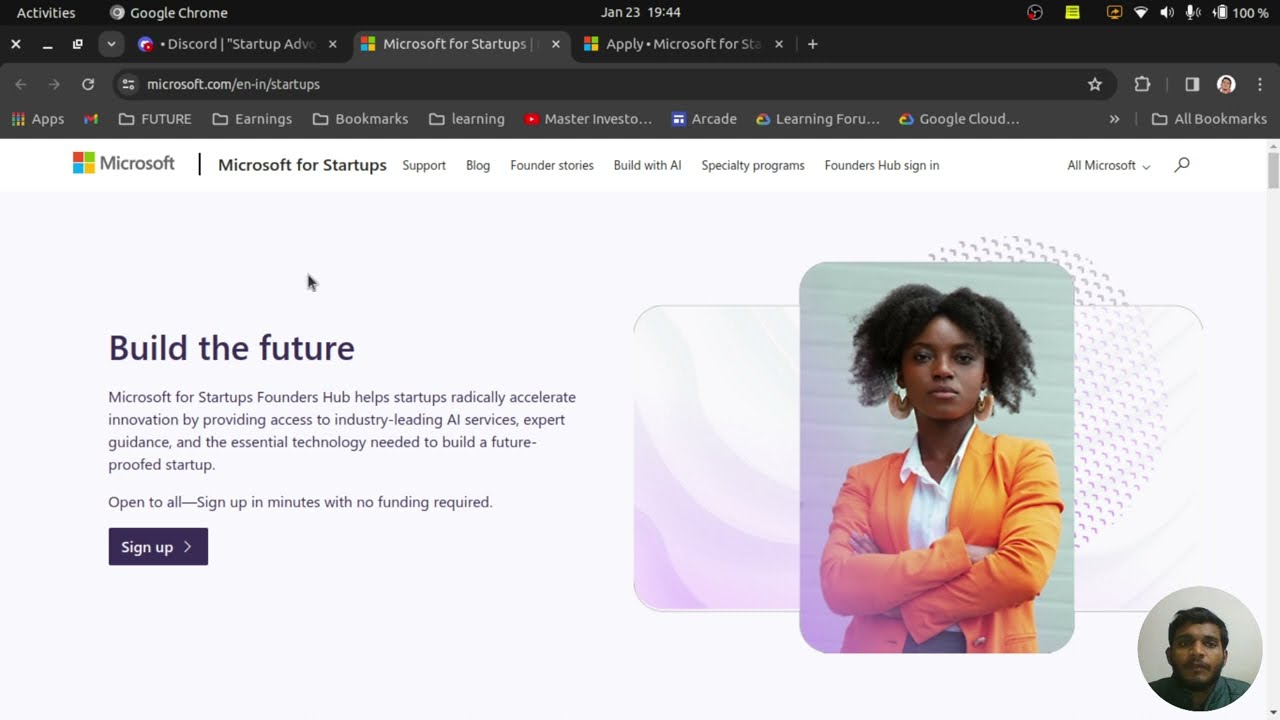
Task: Open the tab search dropdown arrow
Action: click(x=111, y=44)
